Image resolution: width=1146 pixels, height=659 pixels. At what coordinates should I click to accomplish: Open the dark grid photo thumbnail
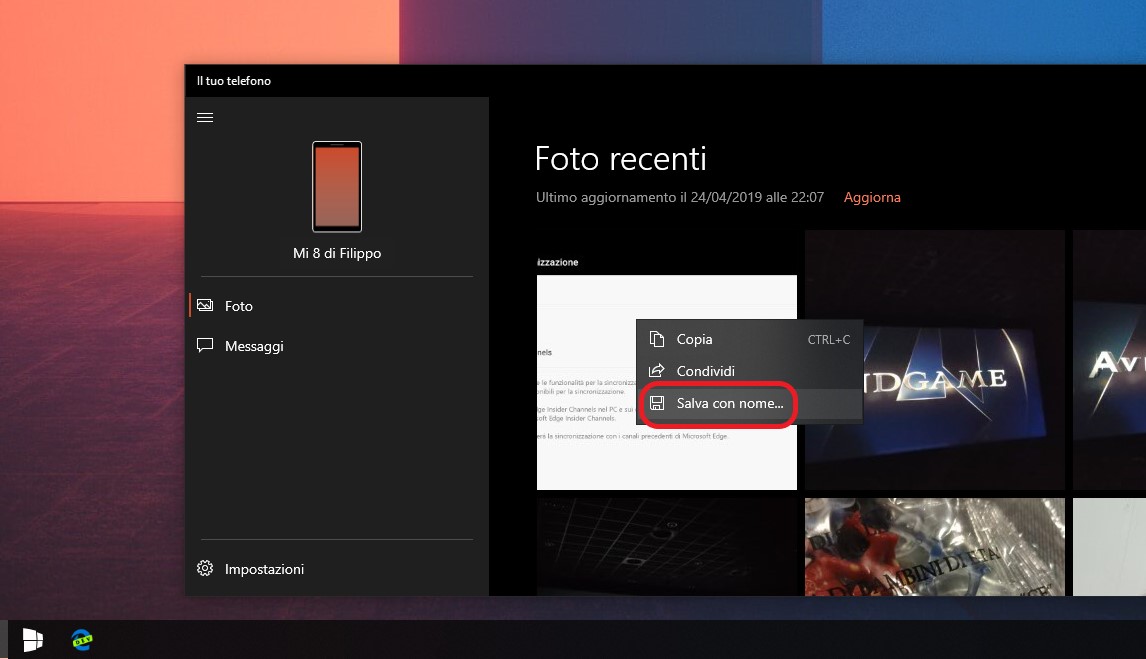tap(667, 546)
